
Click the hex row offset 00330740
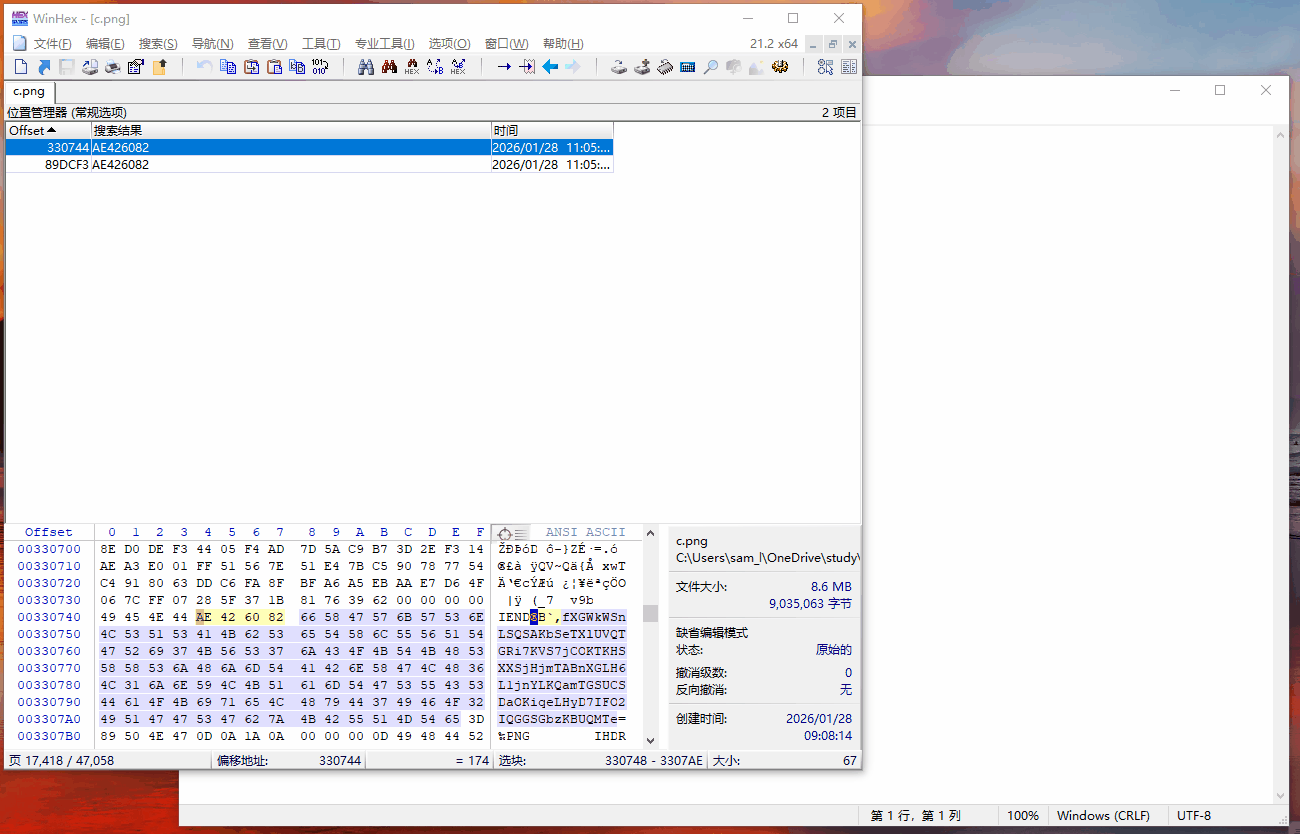pyautogui.click(x=49, y=617)
